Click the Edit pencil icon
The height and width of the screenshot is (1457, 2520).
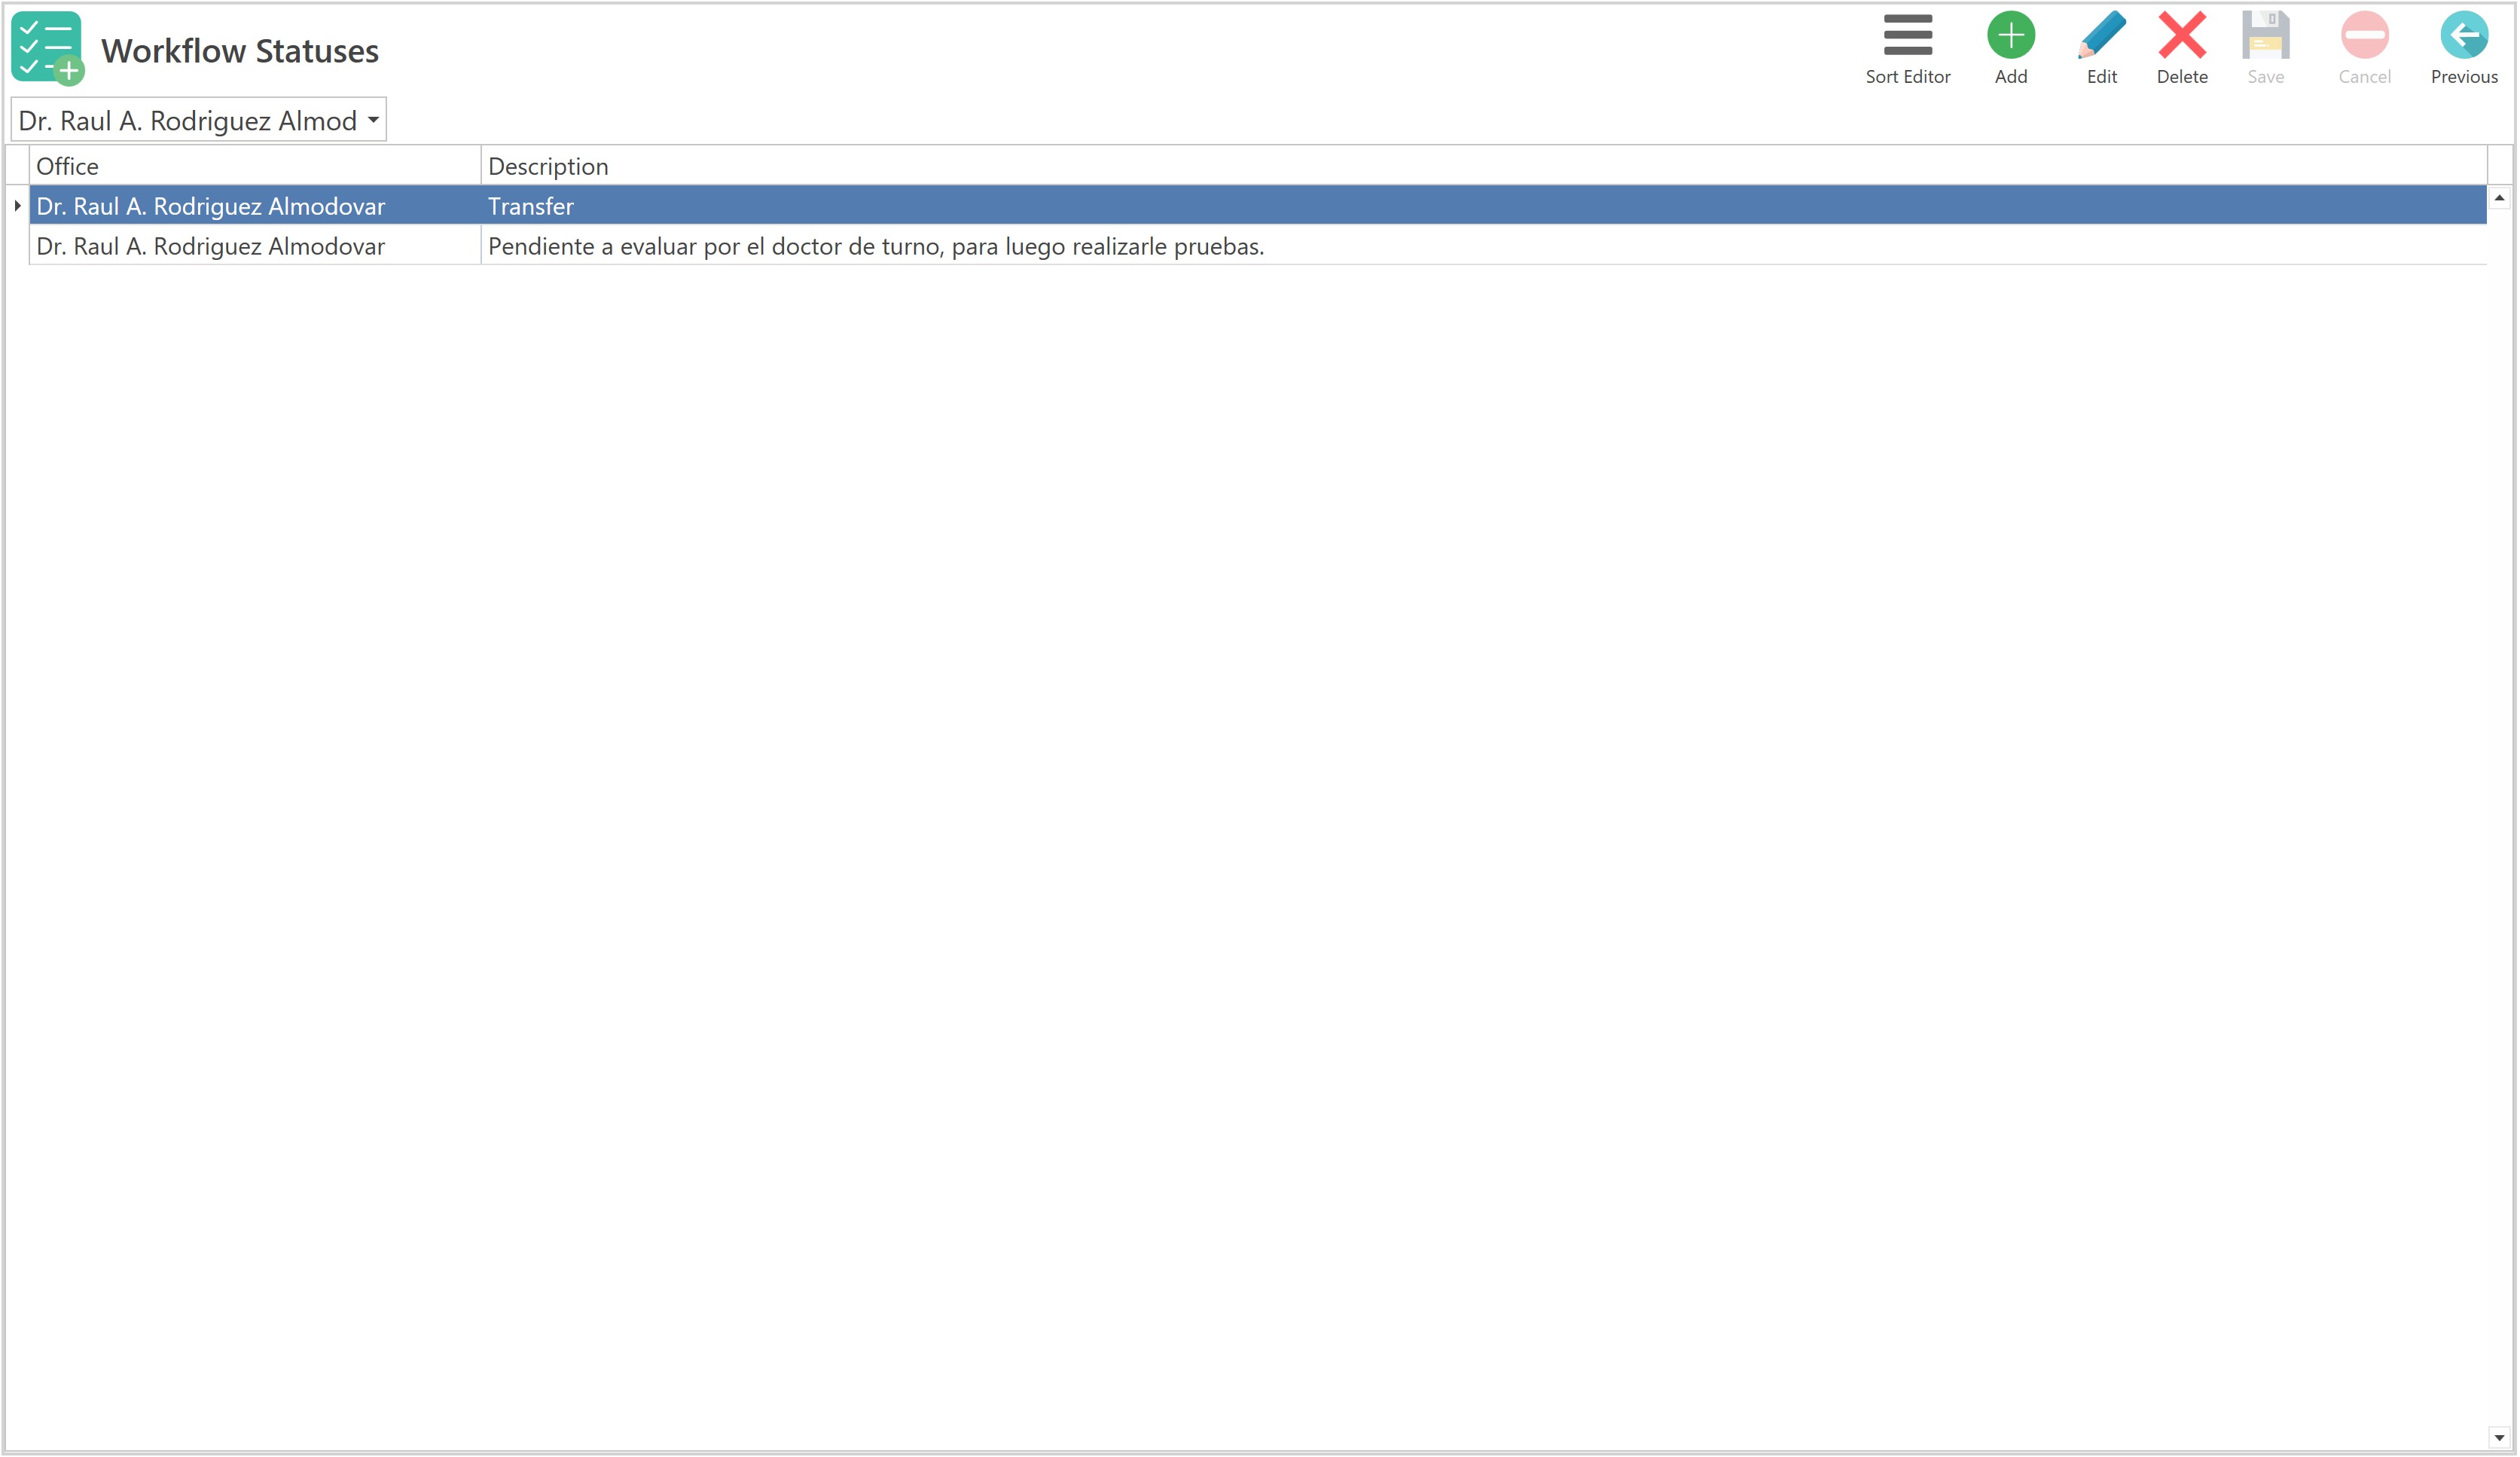pos(2101,36)
